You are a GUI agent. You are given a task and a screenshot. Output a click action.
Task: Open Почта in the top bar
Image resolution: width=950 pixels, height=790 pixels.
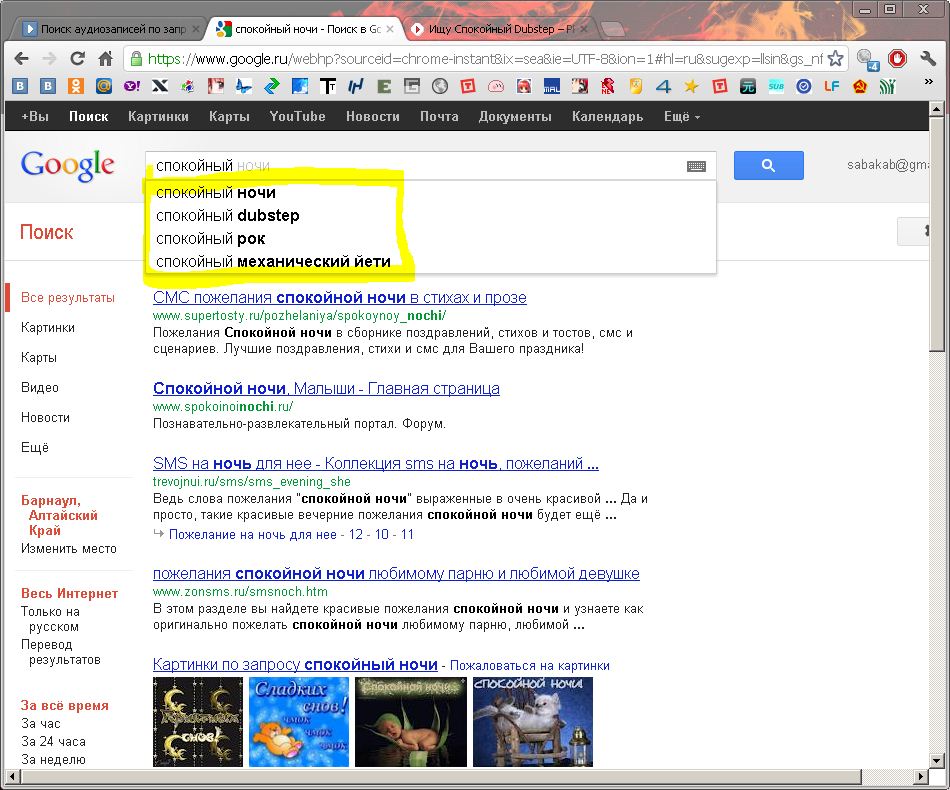[x=439, y=116]
